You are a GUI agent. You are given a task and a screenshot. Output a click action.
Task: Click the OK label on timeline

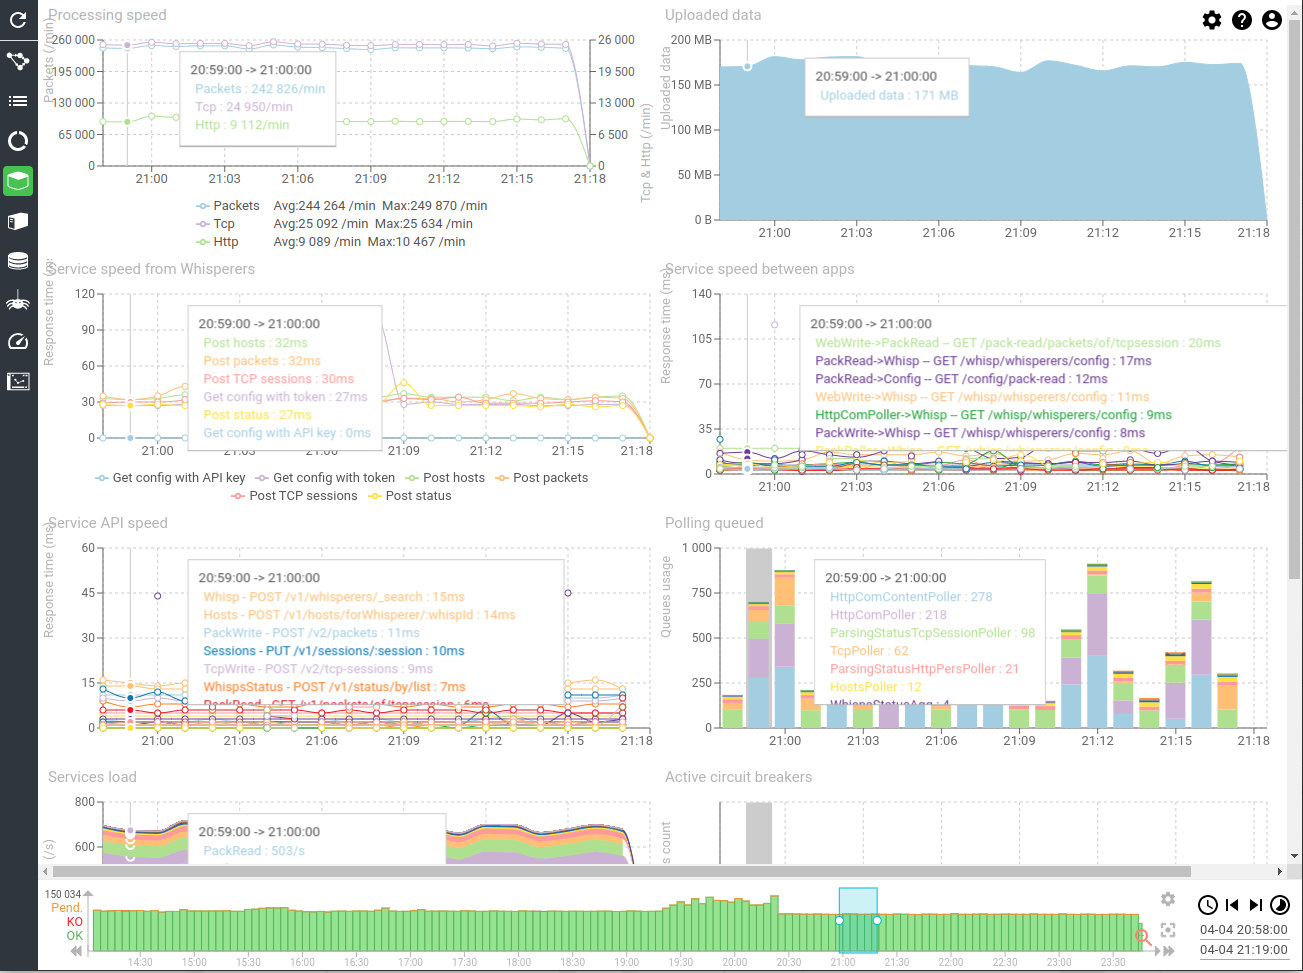click(x=75, y=936)
